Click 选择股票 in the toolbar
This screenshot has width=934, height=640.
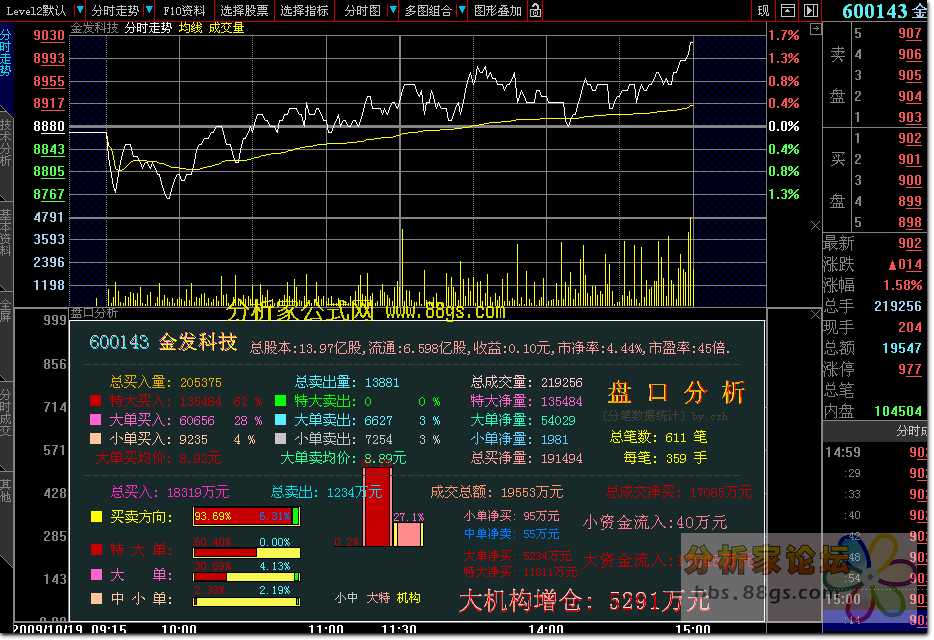click(244, 11)
